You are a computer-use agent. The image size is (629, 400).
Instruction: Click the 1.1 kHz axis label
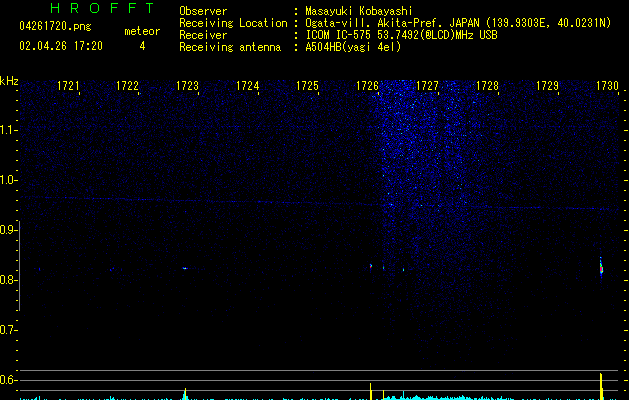[x=8, y=130]
